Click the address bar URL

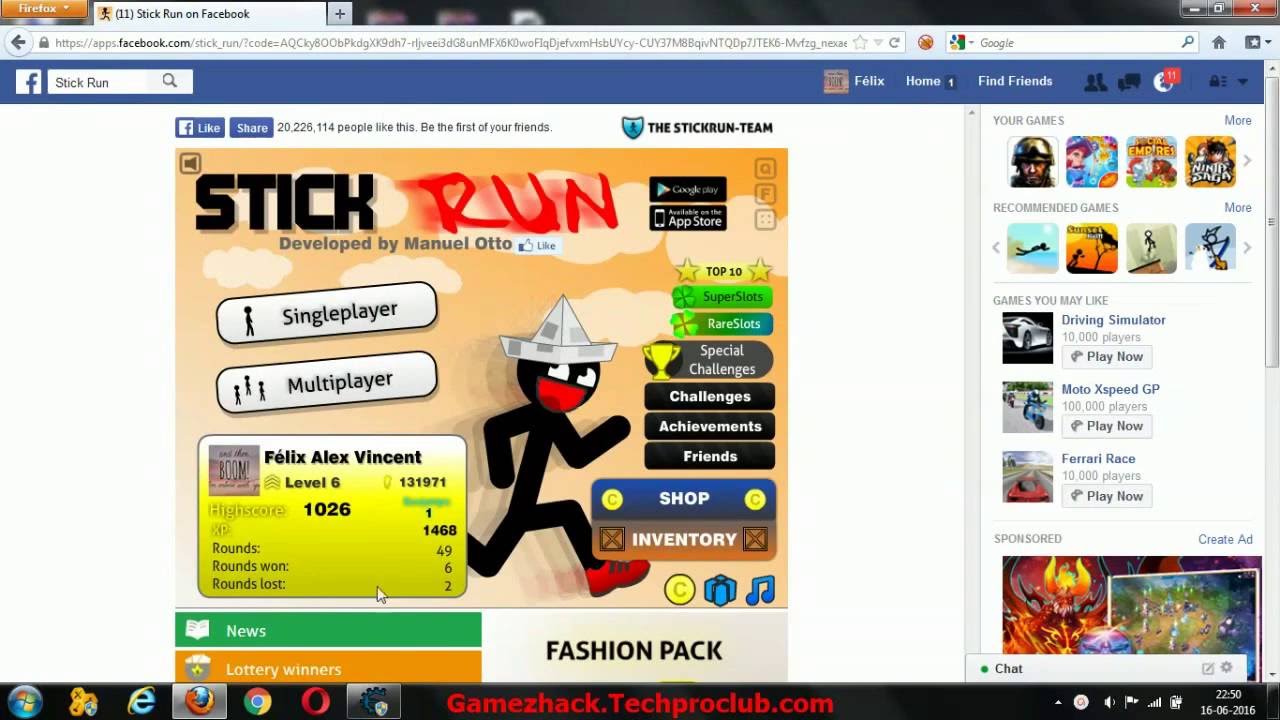click(450, 43)
